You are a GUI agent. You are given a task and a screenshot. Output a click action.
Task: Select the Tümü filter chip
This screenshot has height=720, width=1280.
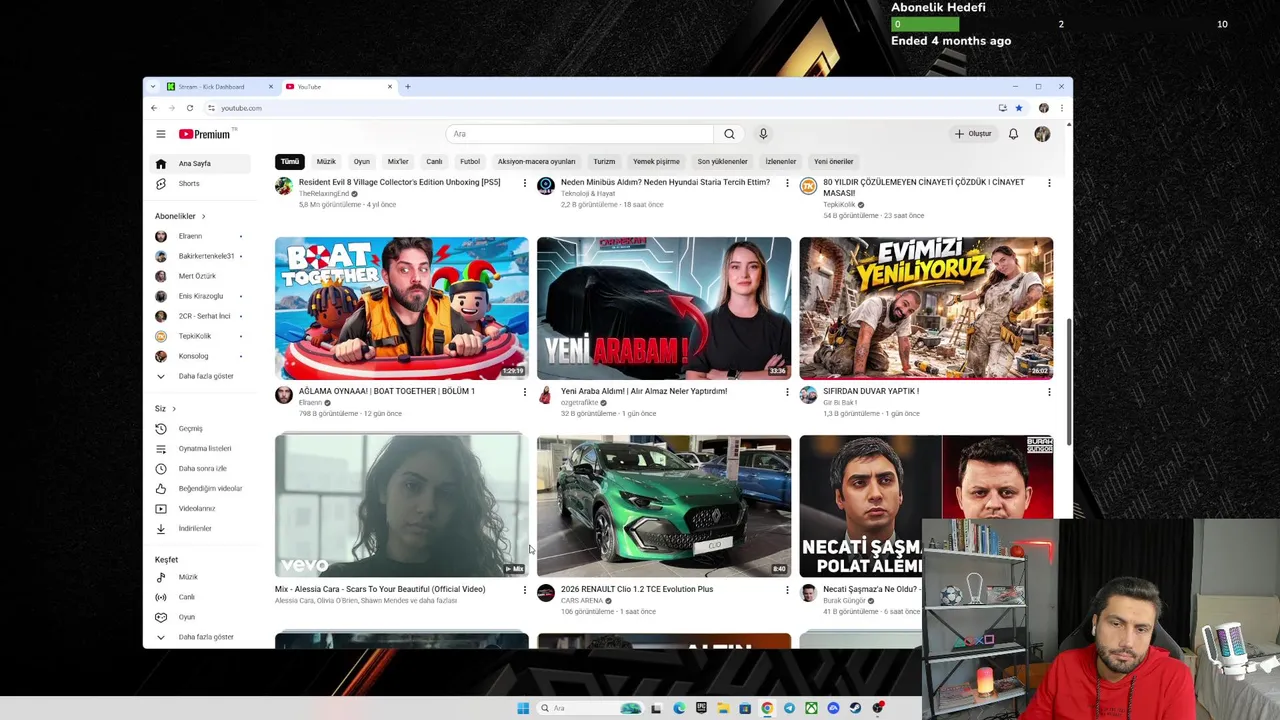pyautogui.click(x=290, y=162)
